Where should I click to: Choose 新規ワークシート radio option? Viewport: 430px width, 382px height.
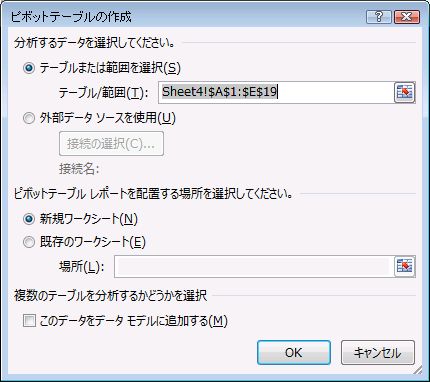(x=29, y=219)
